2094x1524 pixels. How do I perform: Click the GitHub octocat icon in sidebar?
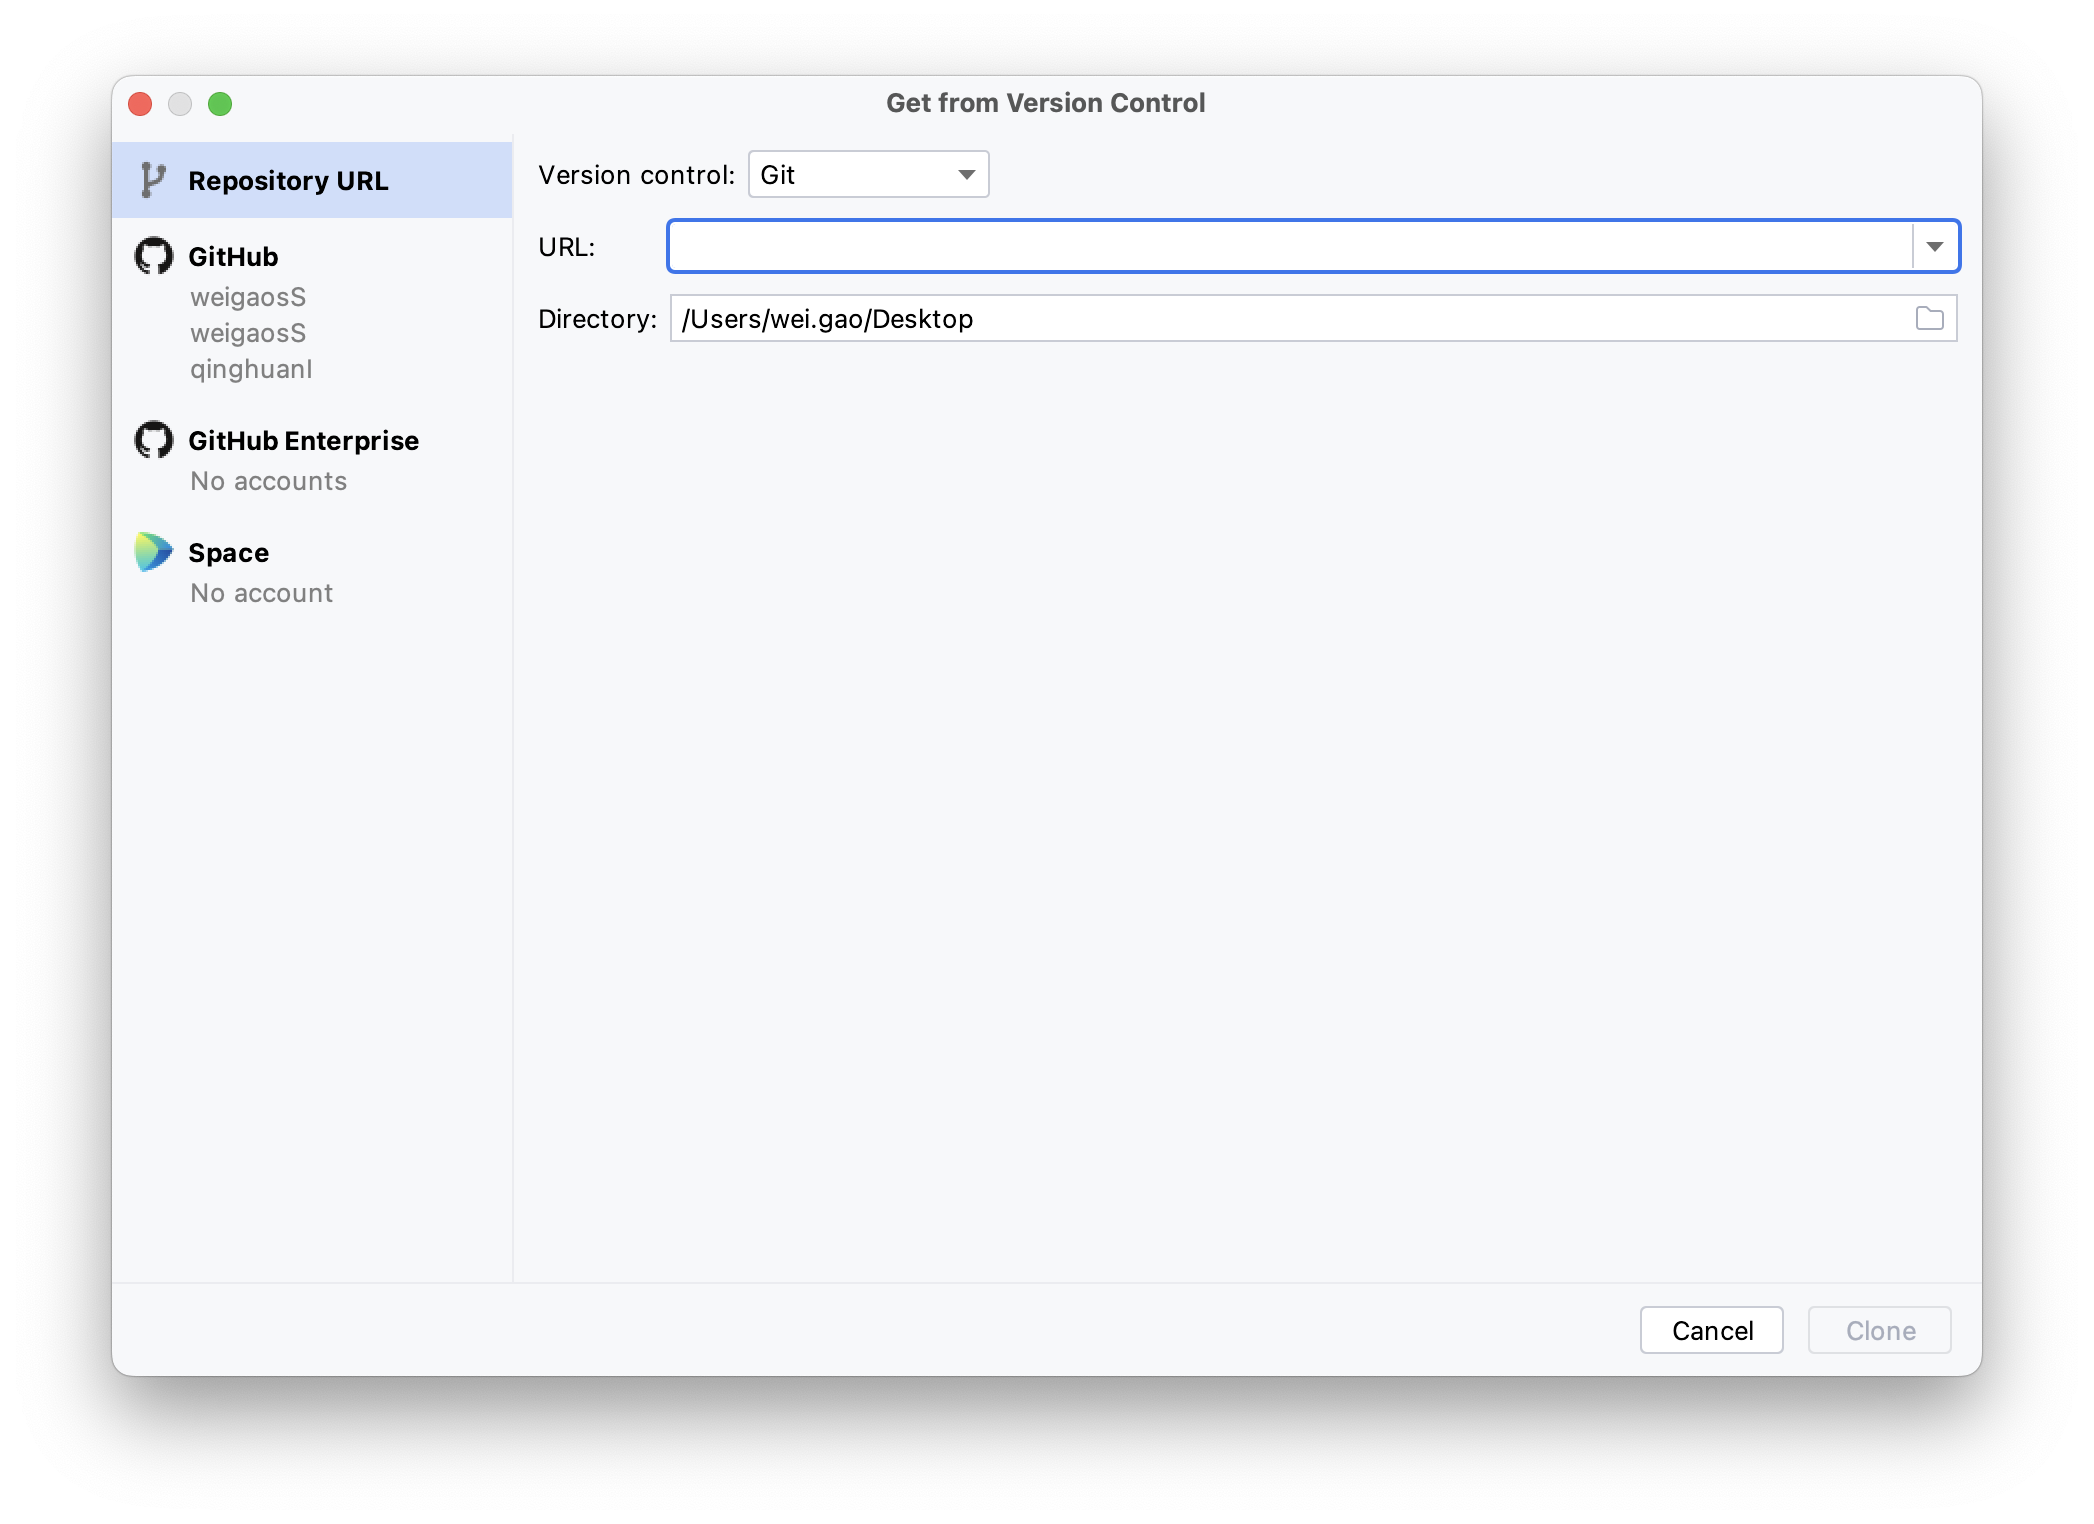click(x=152, y=255)
